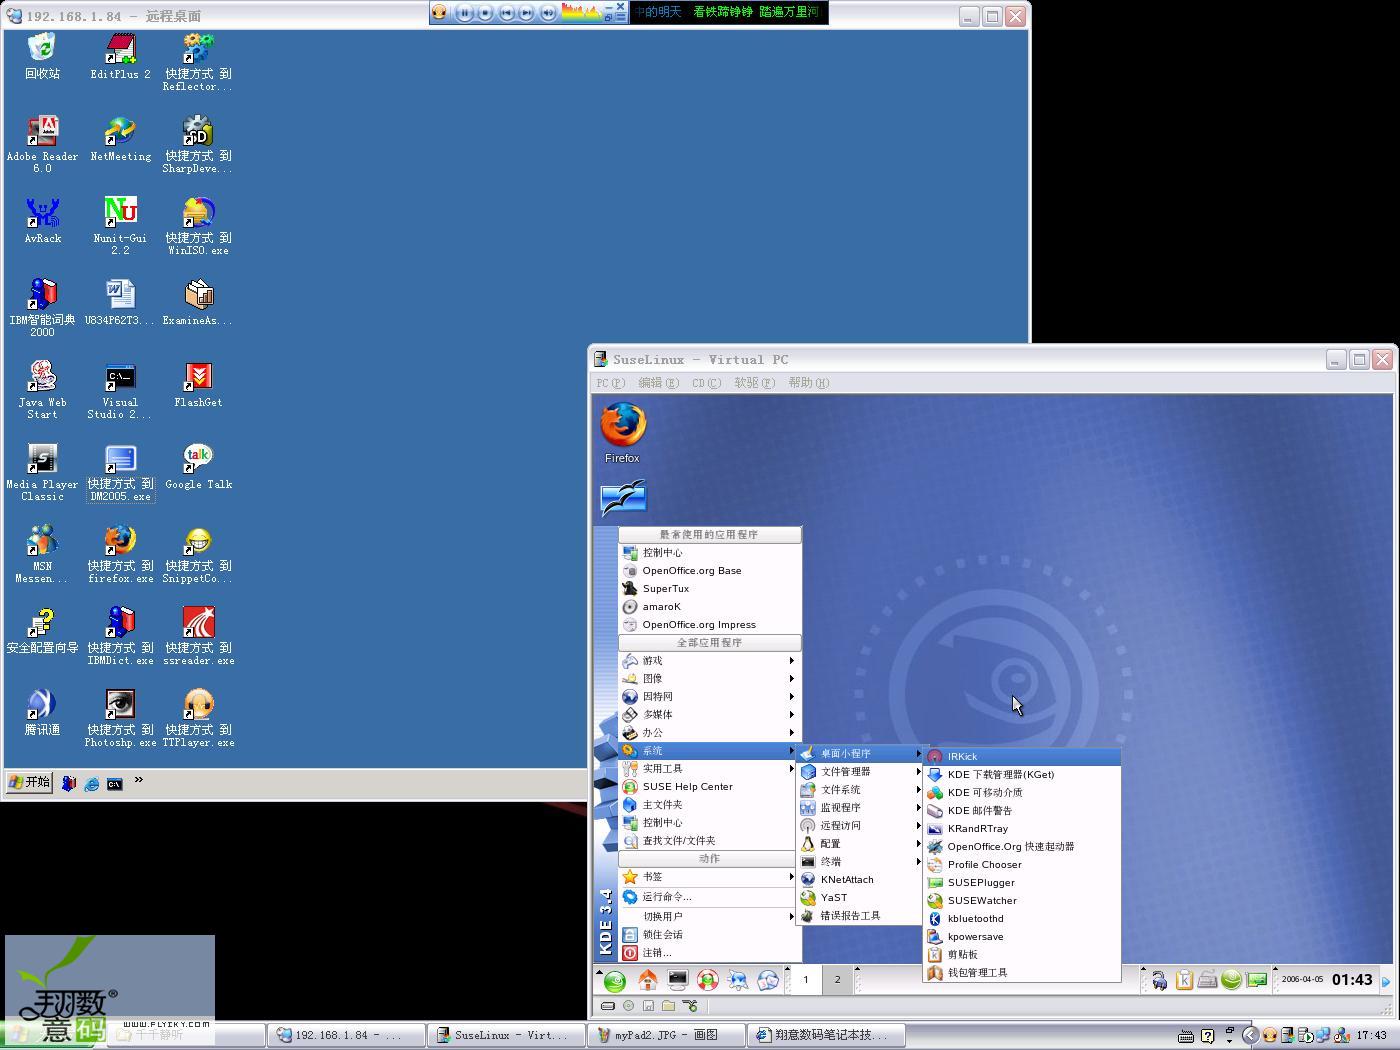Expand 文件管理器 submenu in system menu
This screenshot has height=1050, width=1400.
860,772
